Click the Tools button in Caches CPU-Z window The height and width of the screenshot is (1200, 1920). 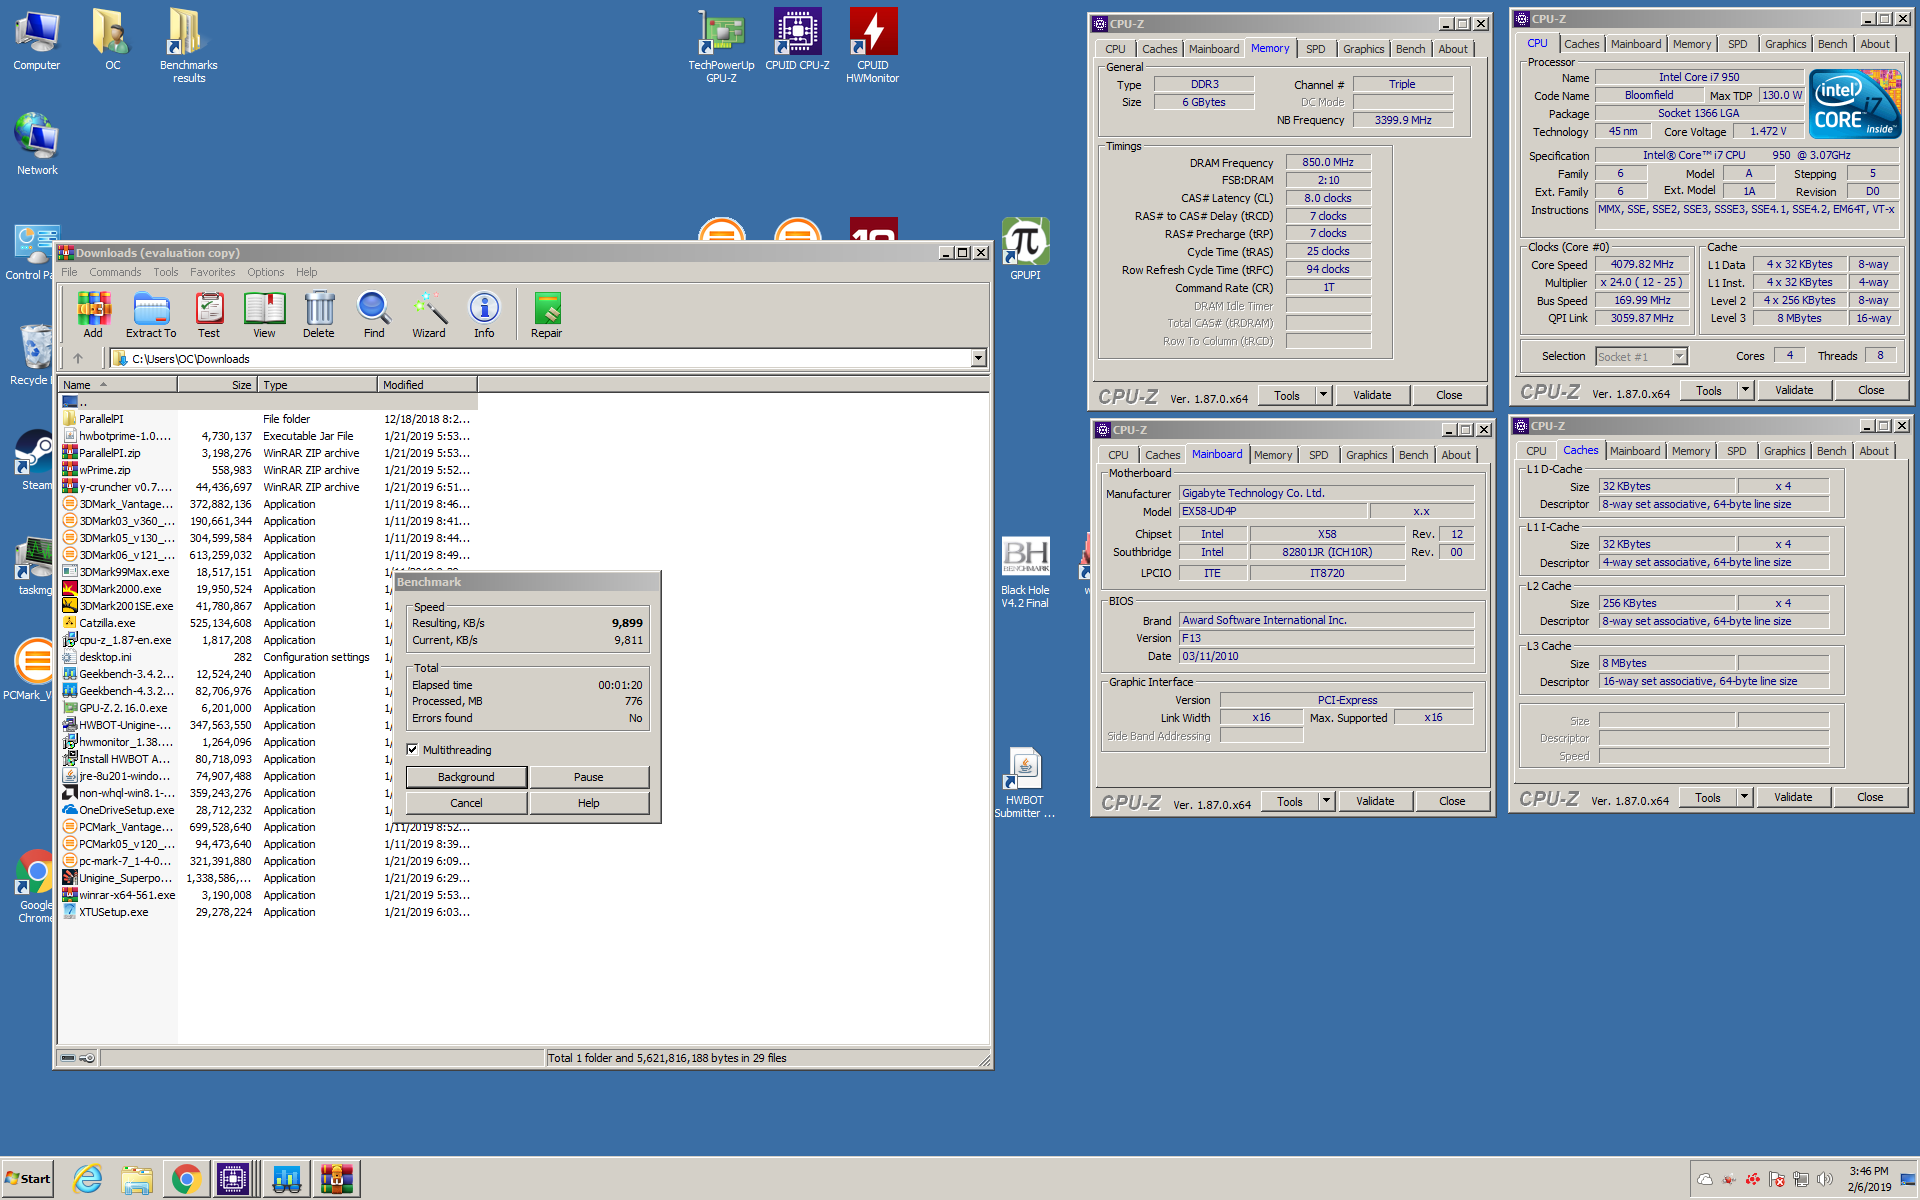(1707, 797)
